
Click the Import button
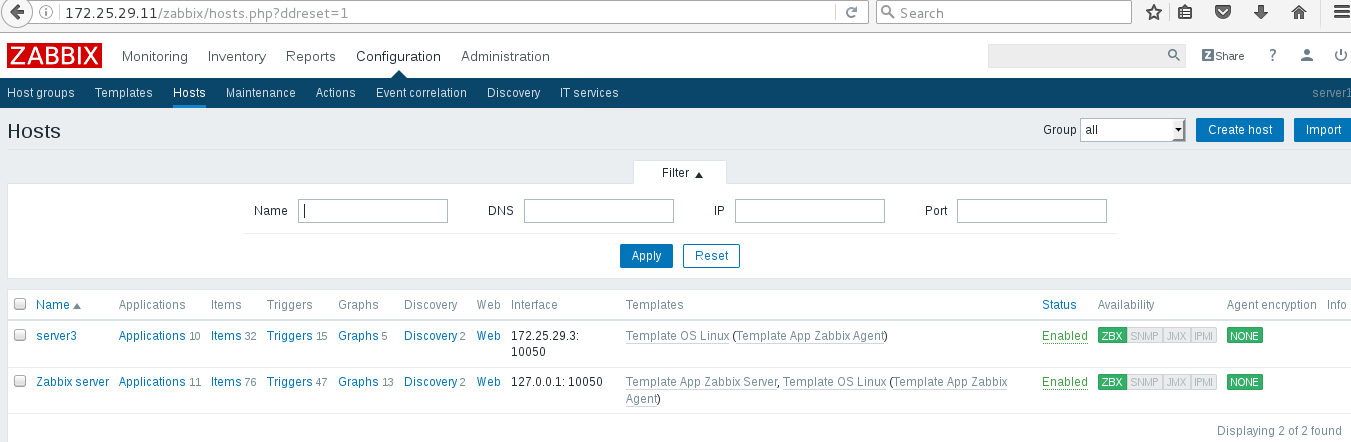point(1322,130)
